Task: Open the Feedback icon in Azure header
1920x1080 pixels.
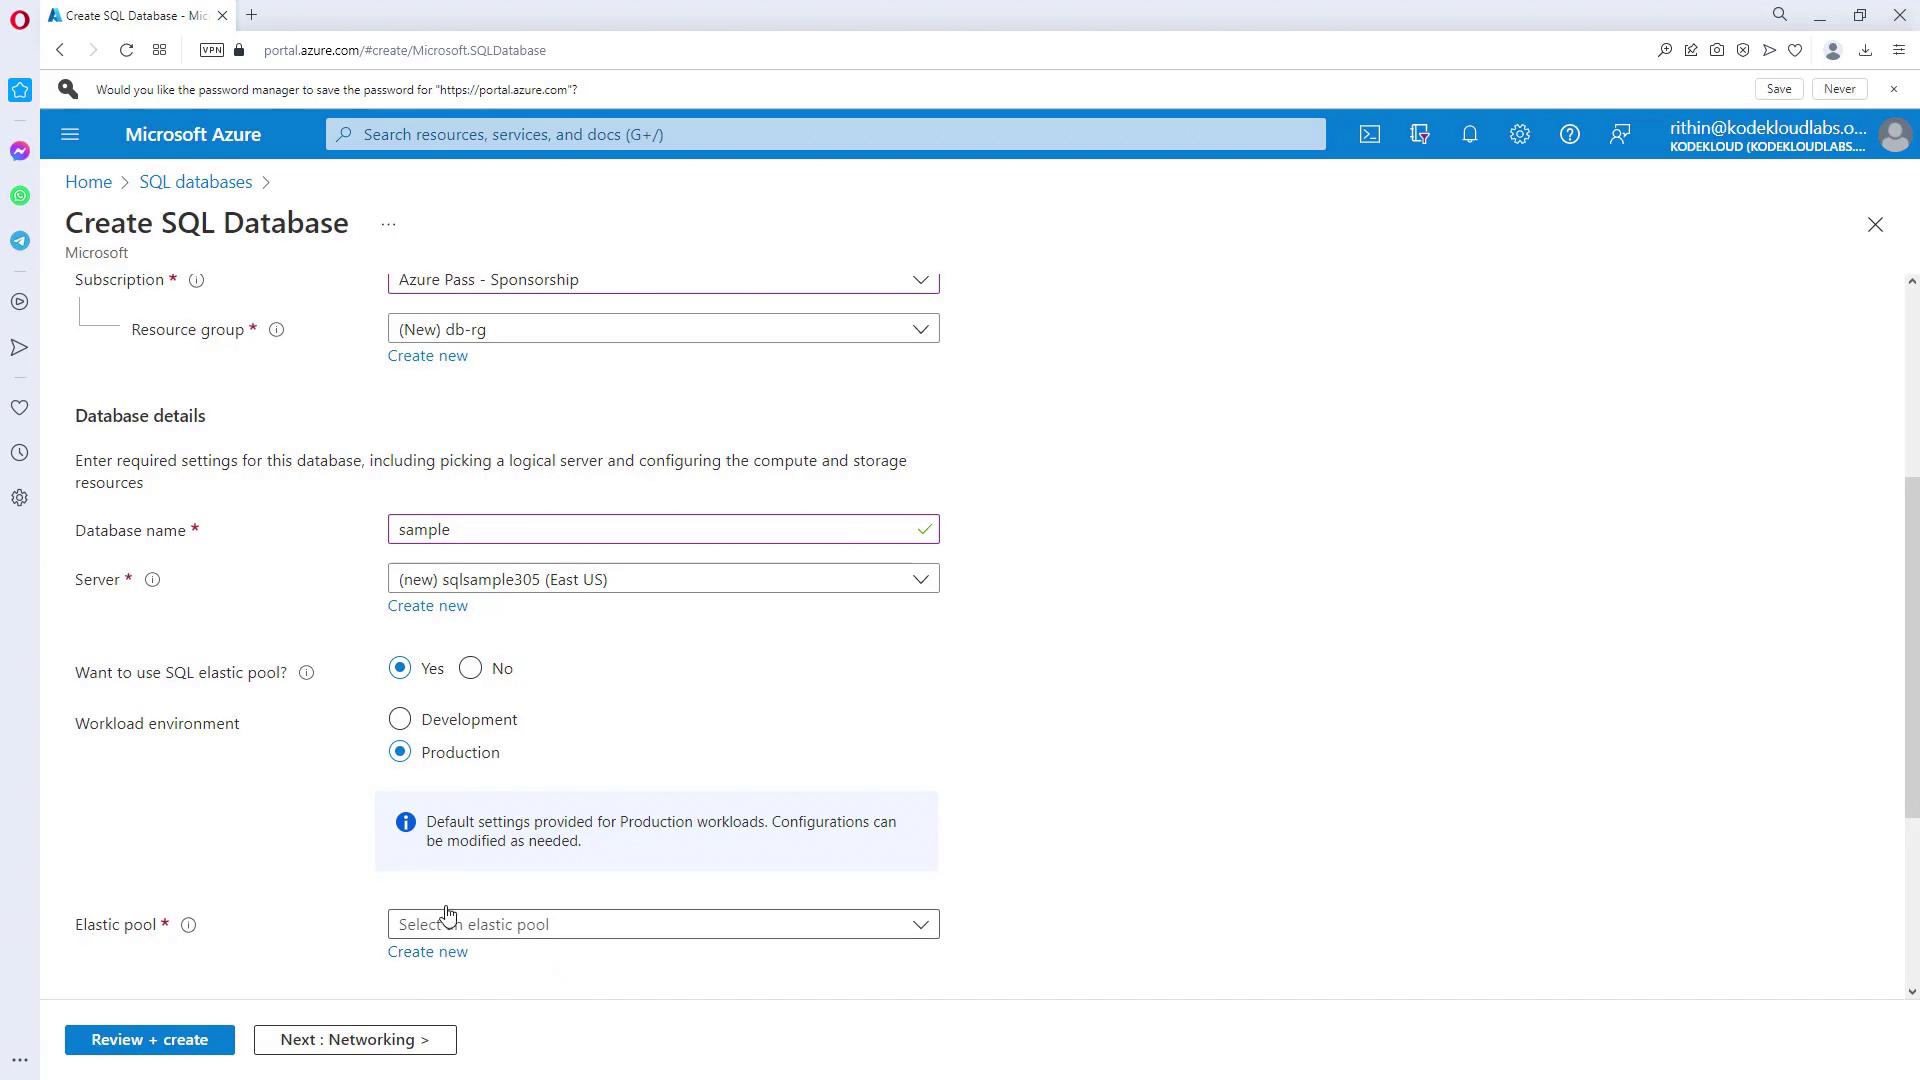Action: tap(1620, 134)
